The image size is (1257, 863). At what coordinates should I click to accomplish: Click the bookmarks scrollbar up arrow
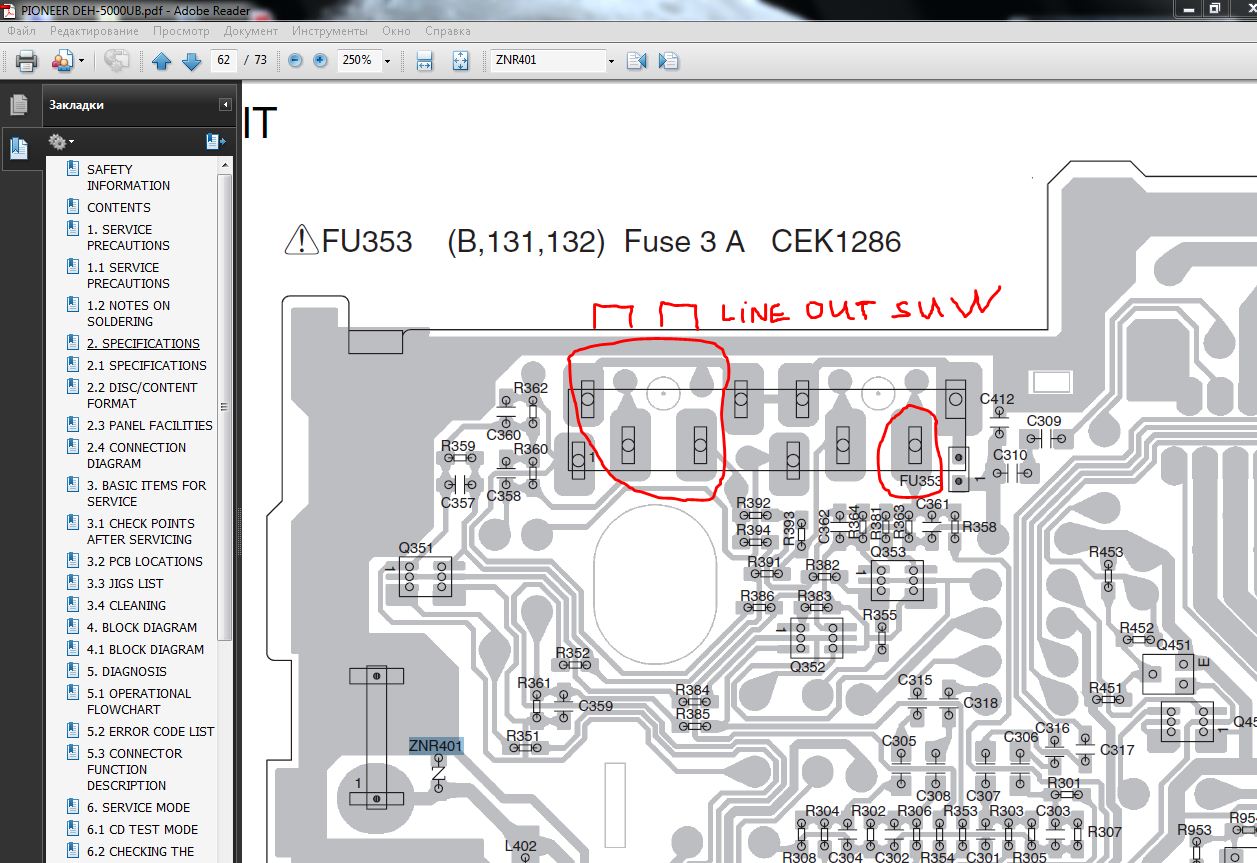(225, 165)
